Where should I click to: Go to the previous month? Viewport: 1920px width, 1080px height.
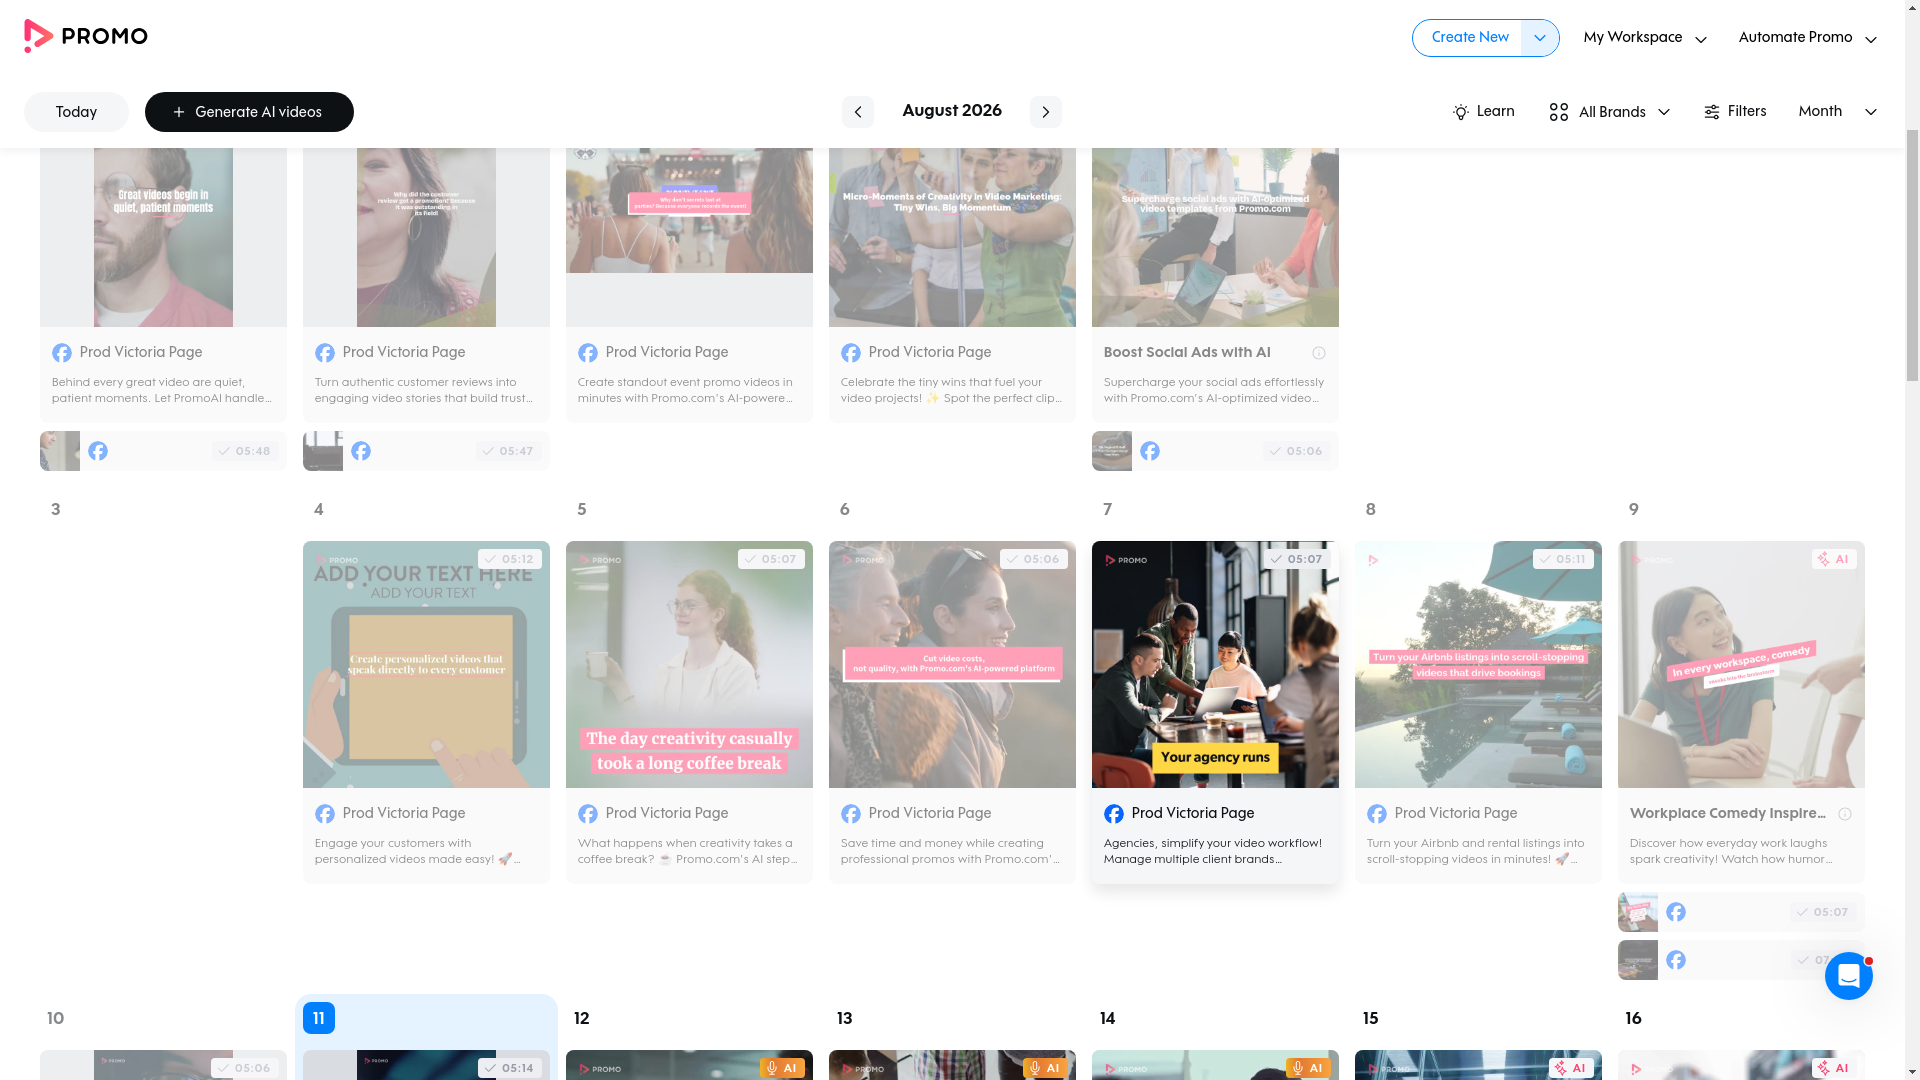tap(857, 112)
